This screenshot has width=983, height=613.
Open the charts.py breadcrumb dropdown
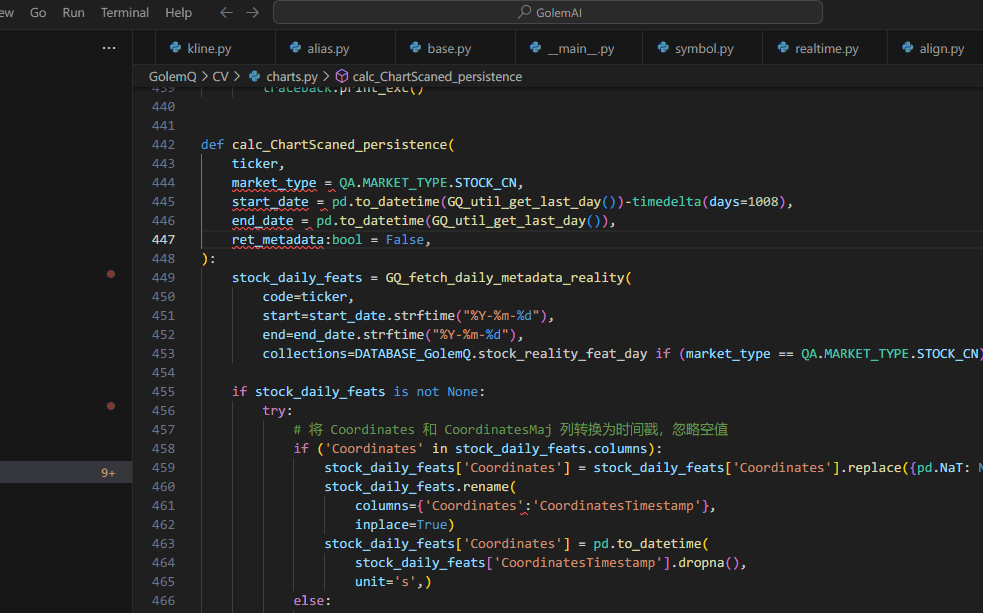point(291,76)
